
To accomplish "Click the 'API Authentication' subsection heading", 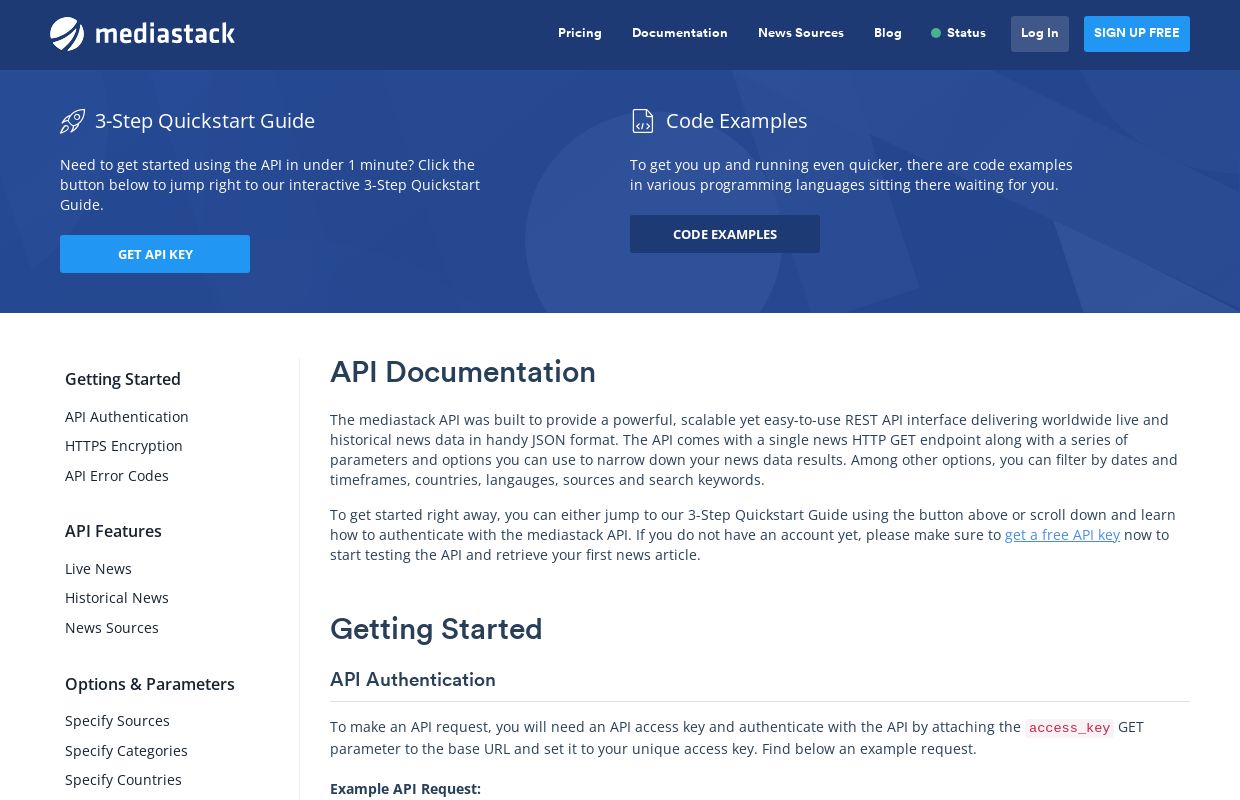I will 413,680.
